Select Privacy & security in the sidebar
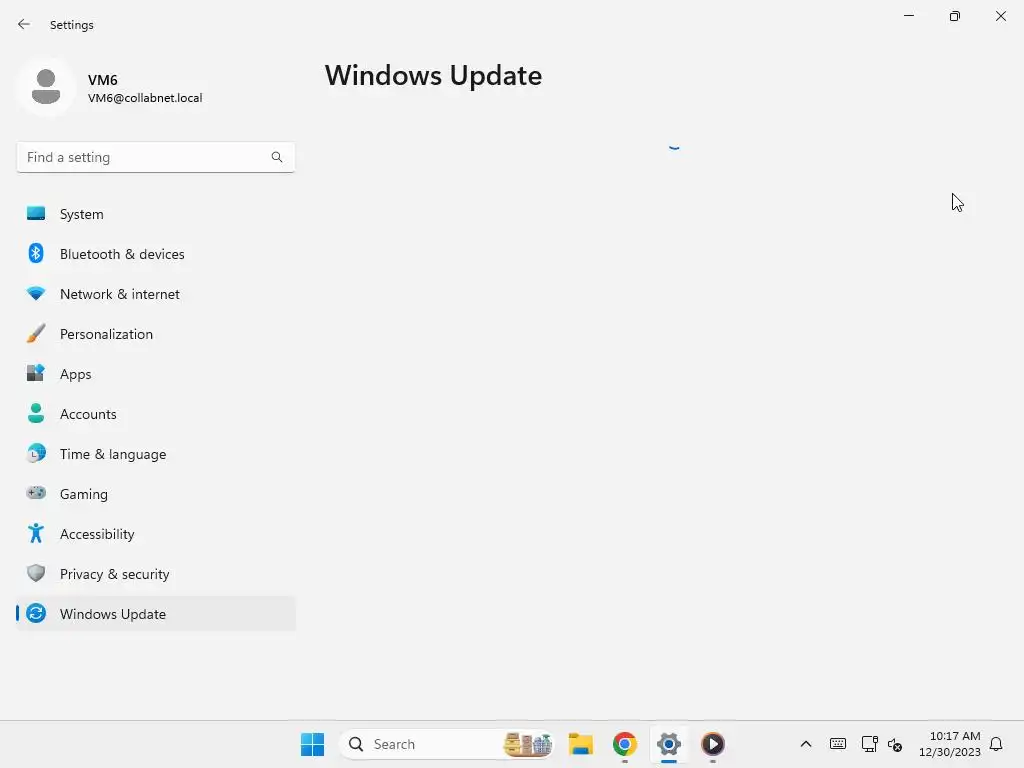The image size is (1024, 768). 155,574
